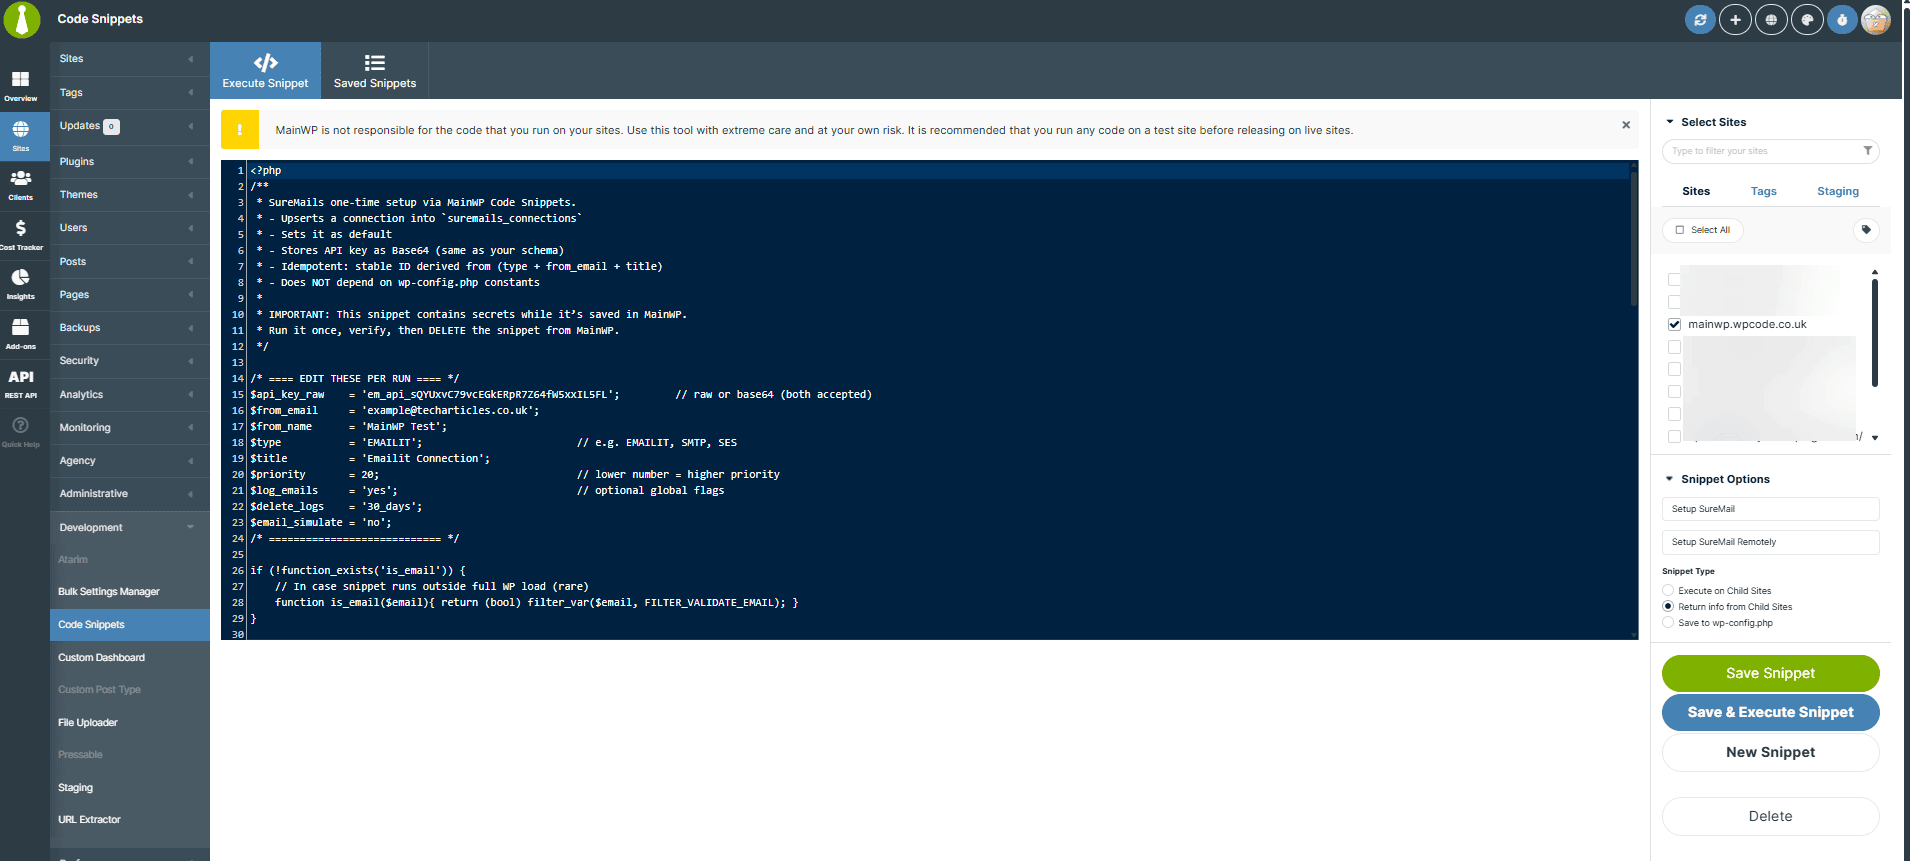The image size is (1911, 861).
Task: Click the sync data refresh icon
Action: coord(1700,20)
